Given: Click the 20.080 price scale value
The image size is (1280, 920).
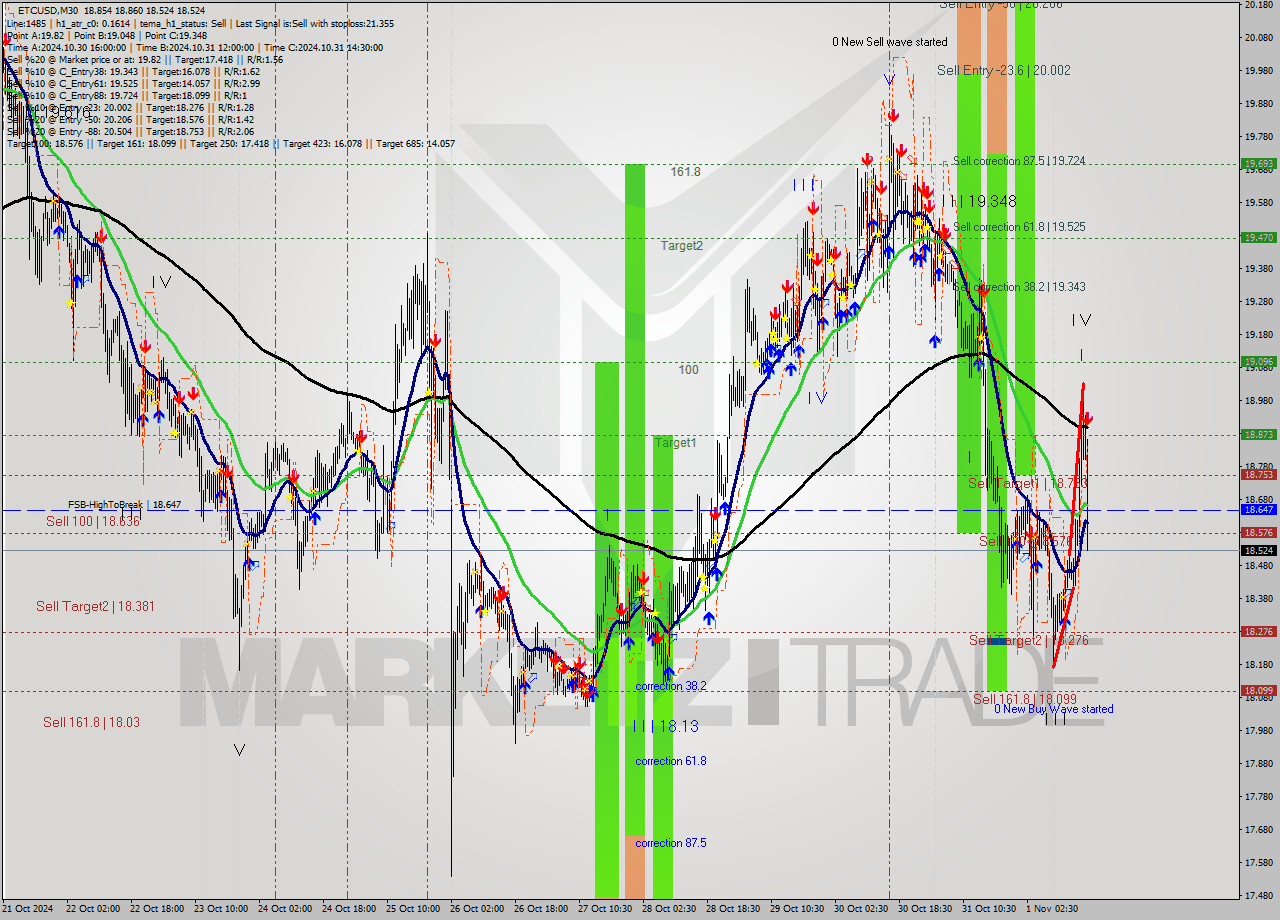Looking at the screenshot, I should tap(1259, 37).
